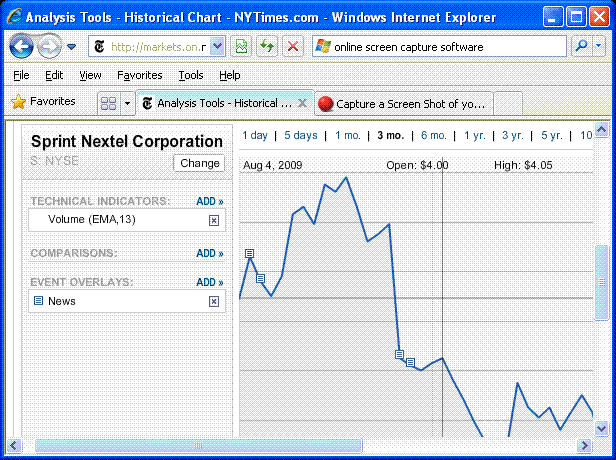Viewport: 616px width, 460px height.
Task: Click the Volume (EMA,13) indicator label
Action: pos(92,219)
